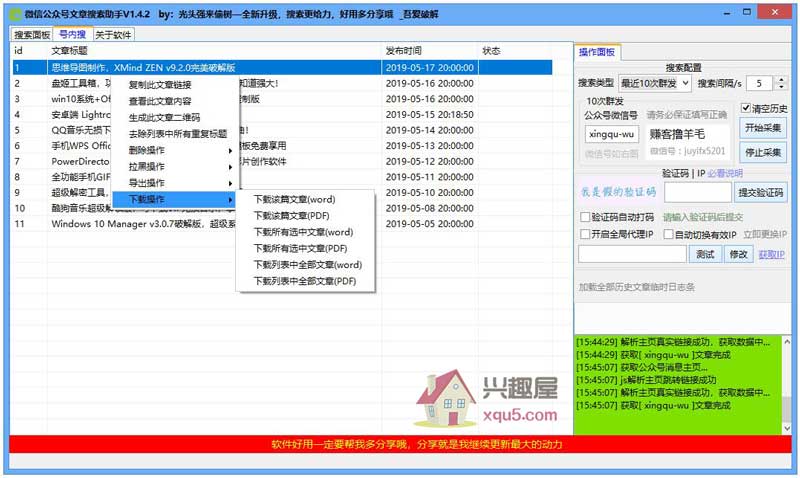800x478 pixels.
Task: Click the captcha image 我是假的验证码
Action: (x=619, y=192)
